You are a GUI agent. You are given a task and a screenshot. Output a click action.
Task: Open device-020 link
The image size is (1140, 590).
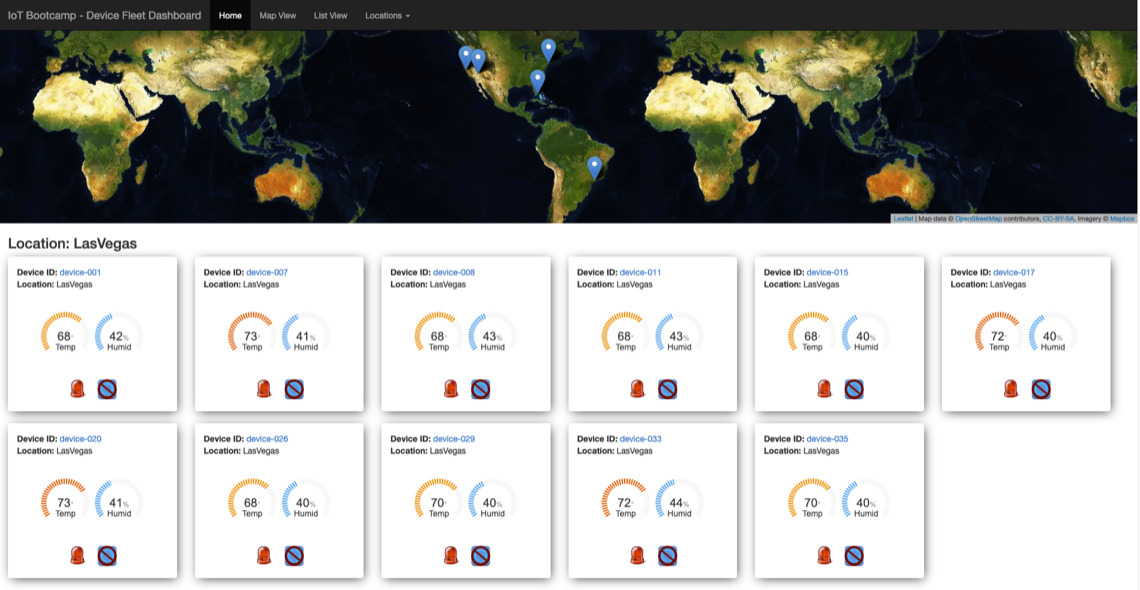(80, 440)
